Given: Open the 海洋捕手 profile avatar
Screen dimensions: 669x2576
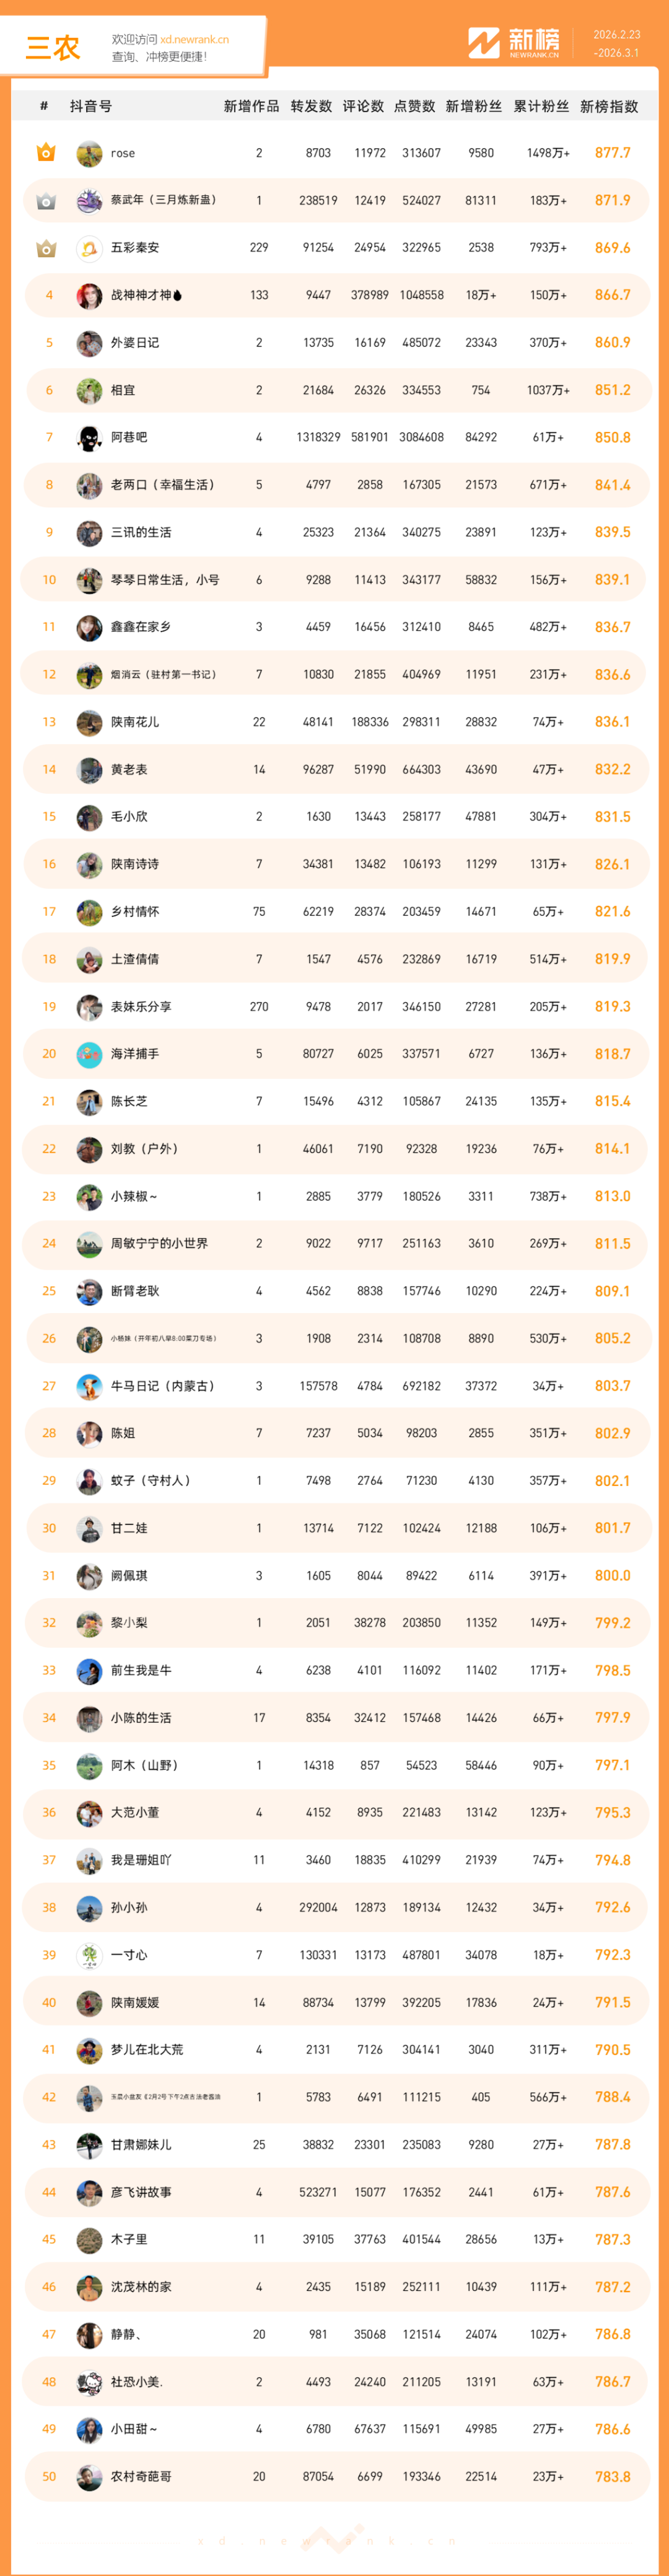Looking at the screenshot, I should tap(89, 1054).
